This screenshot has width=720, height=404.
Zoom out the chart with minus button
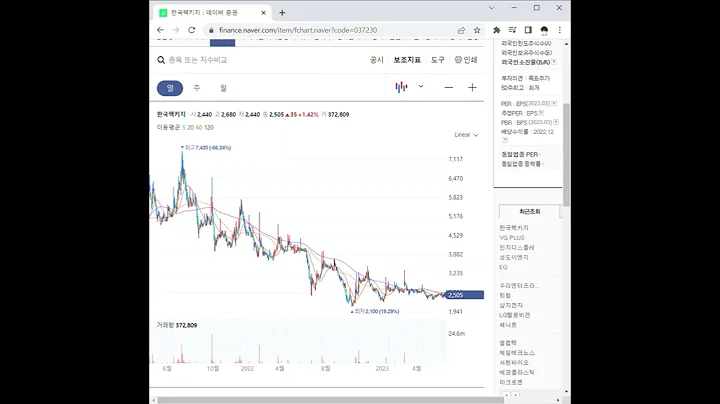(x=449, y=88)
